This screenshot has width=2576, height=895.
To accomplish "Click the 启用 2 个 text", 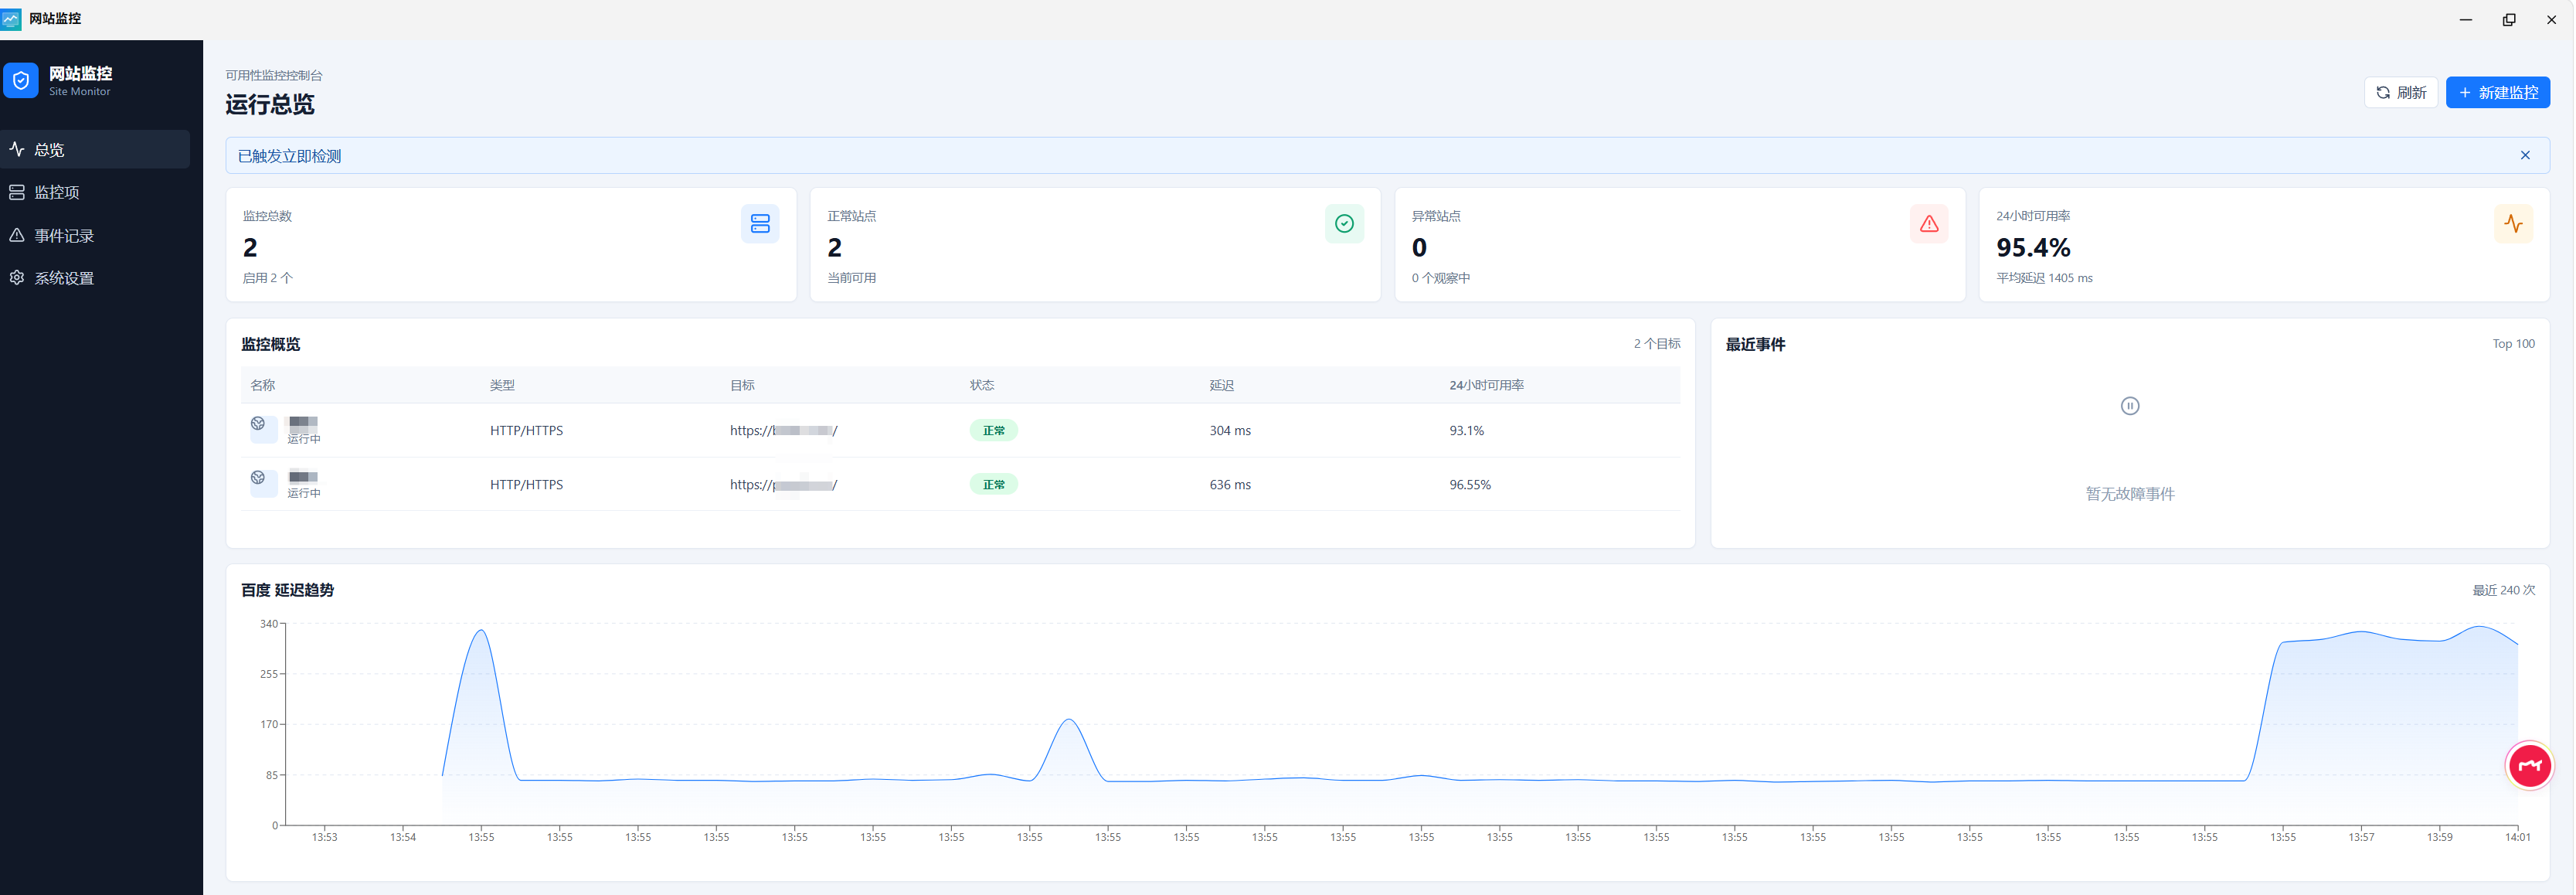I will pyautogui.click(x=268, y=278).
